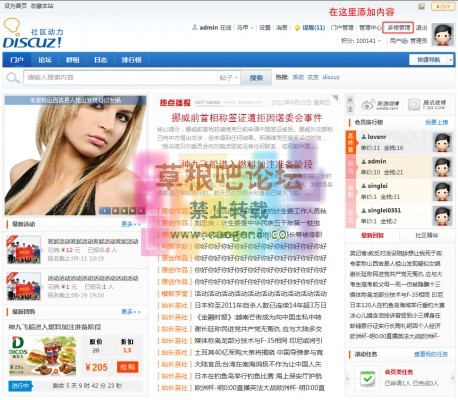Open member admin in the ranking list

pyautogui.click(x=377, y=161)
